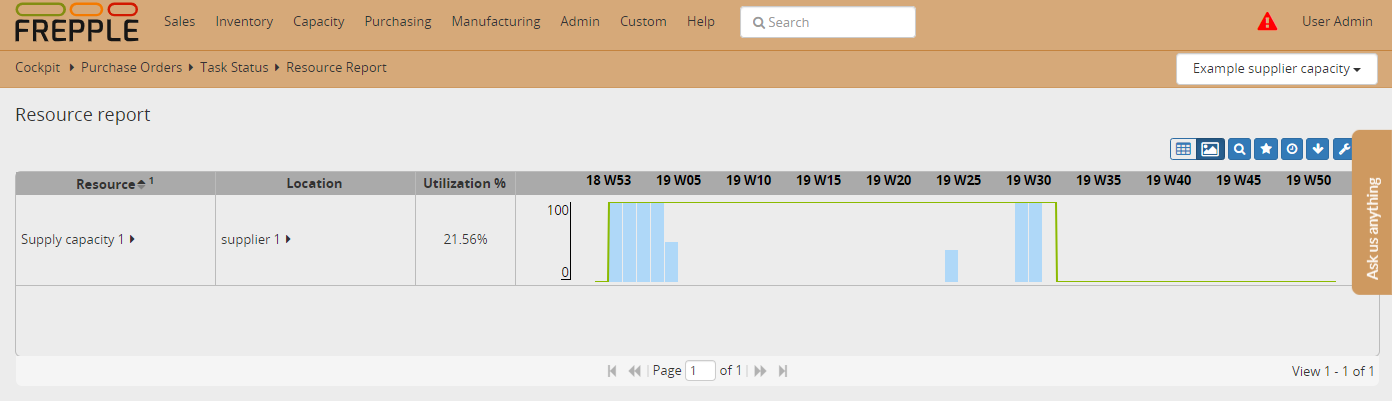Click the 19 W40 time bucket header
Screen dimensions: 1392x401
(1168, 181)
